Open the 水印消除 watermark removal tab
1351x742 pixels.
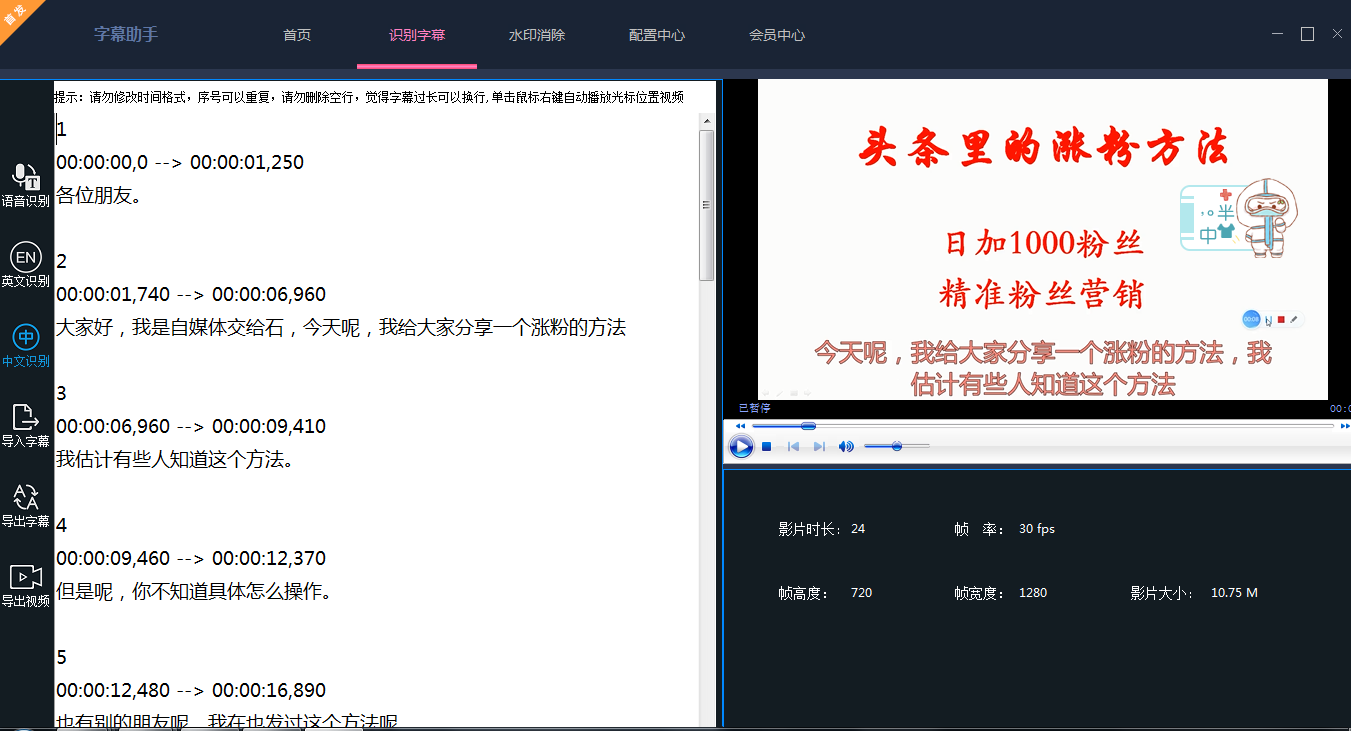point(537,35)
